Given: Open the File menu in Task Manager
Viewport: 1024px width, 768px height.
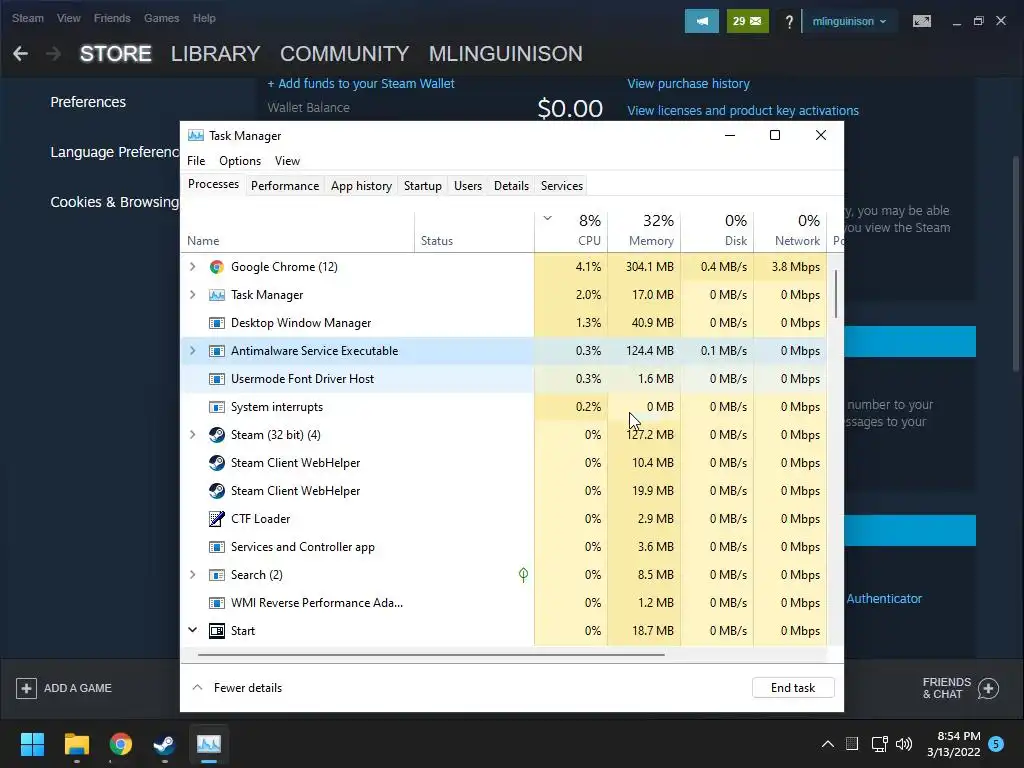Looking at the screenshot, I should [x=196, y=161].
